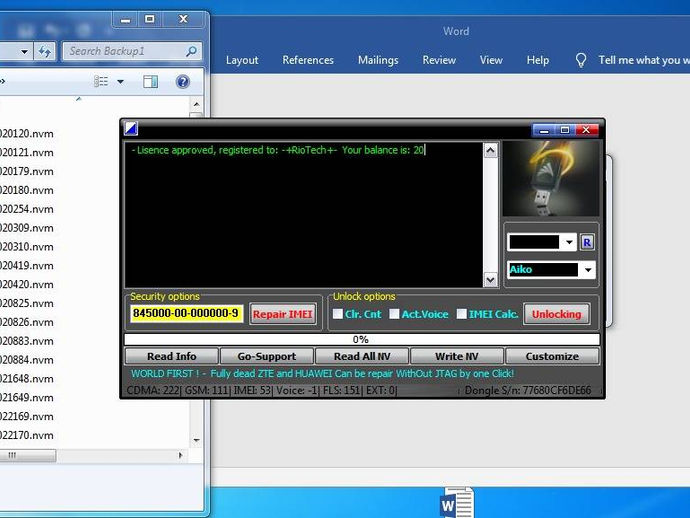The height and width of the screenshot is (518, 690).
Task: Click log scrollbar up arrow in dongle tool
Action: 490,151
